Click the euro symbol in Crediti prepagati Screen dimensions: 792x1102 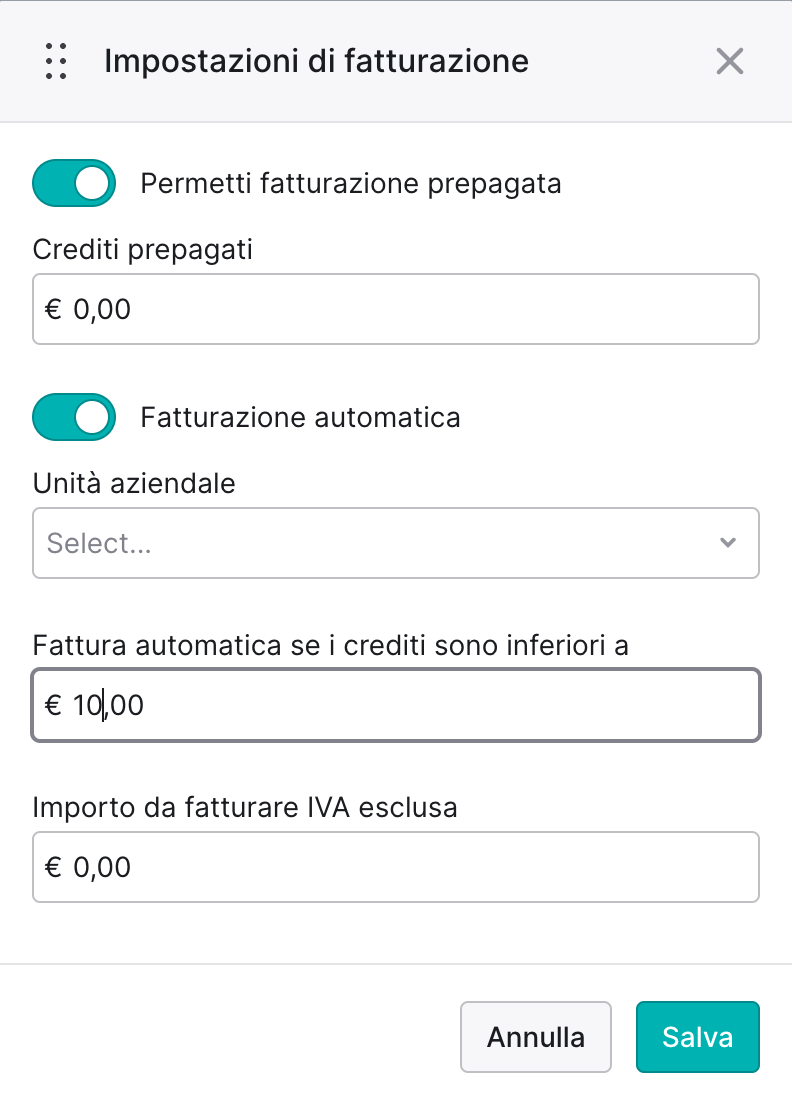[53, 309]
